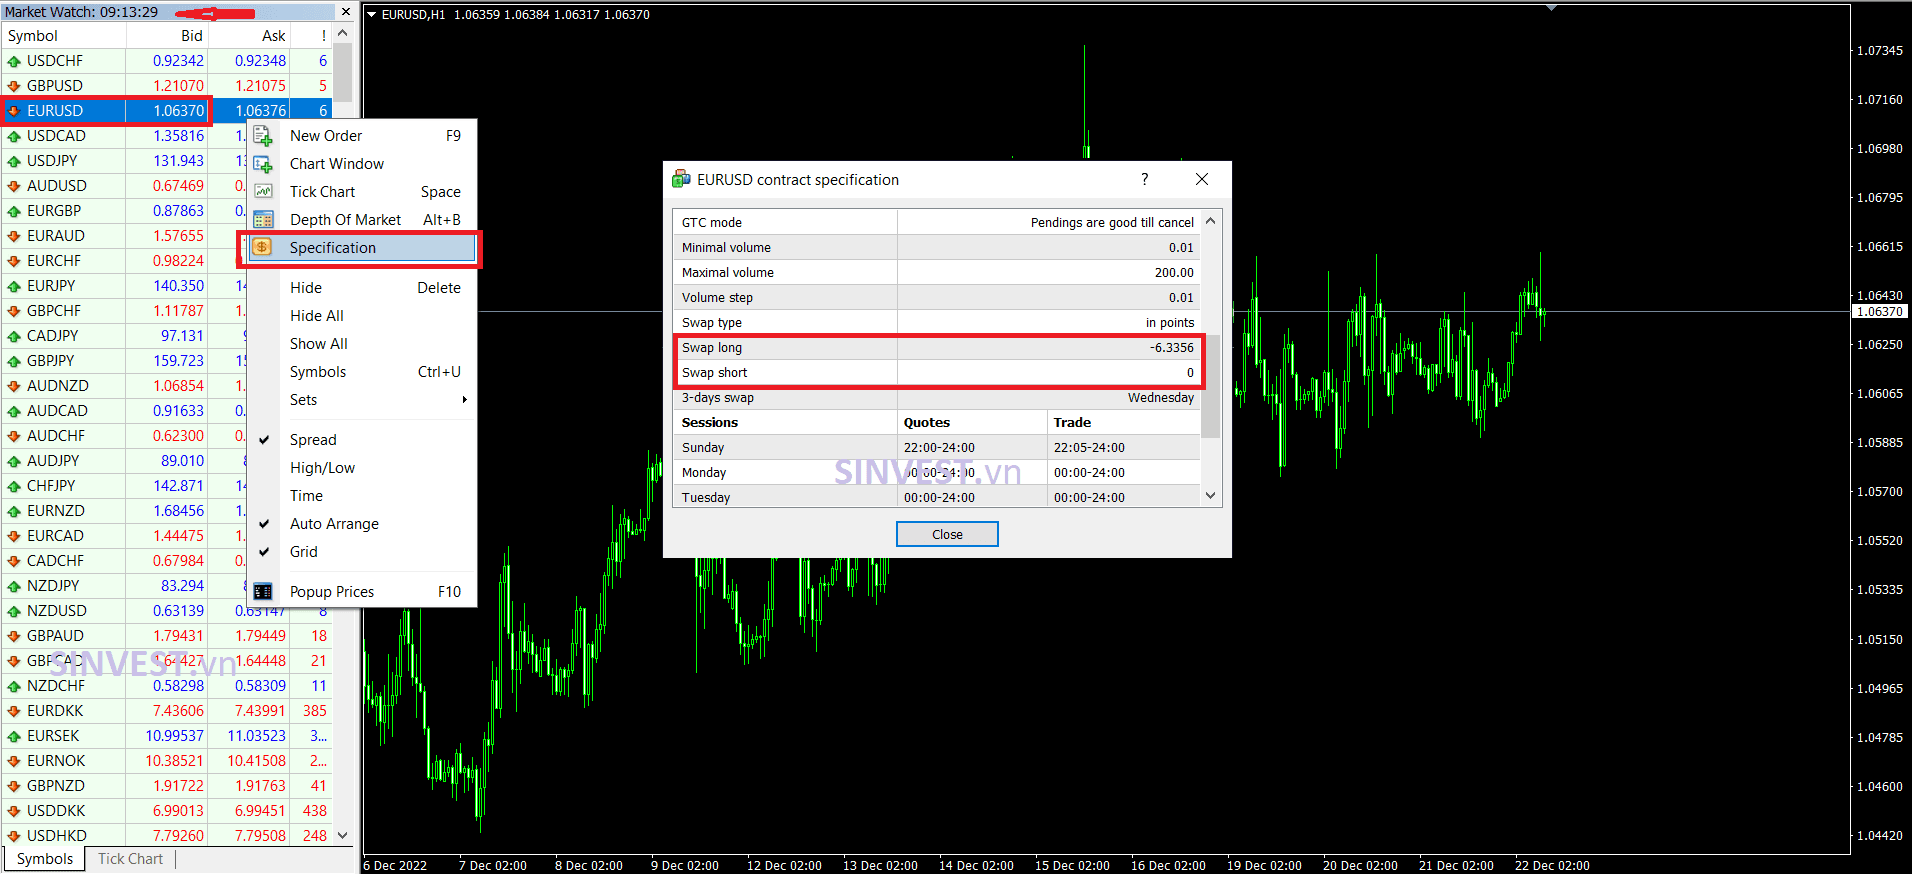Click the Specification coin icon
Image resolution: width=1912 pixels, height=874 pixels.
point(262,247)
